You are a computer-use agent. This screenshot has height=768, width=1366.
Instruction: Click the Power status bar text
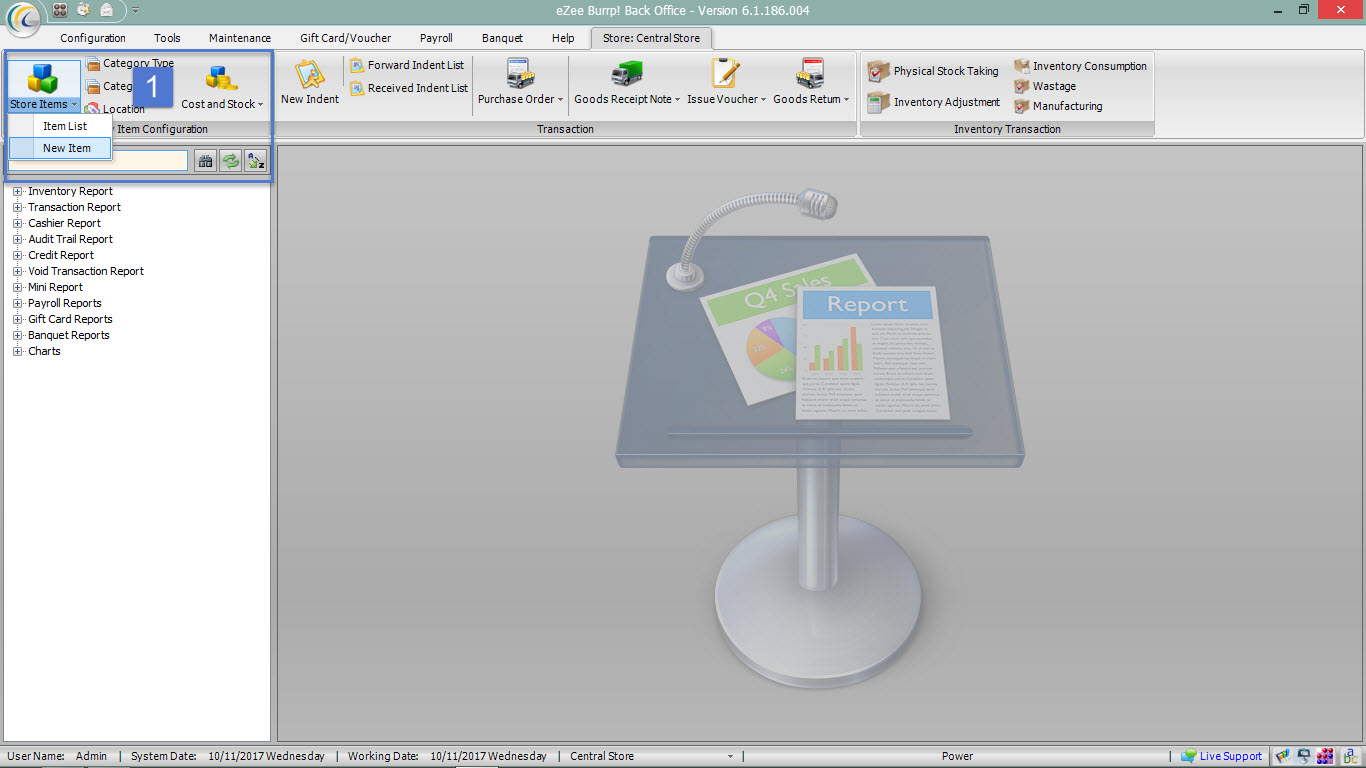point(957,756)
